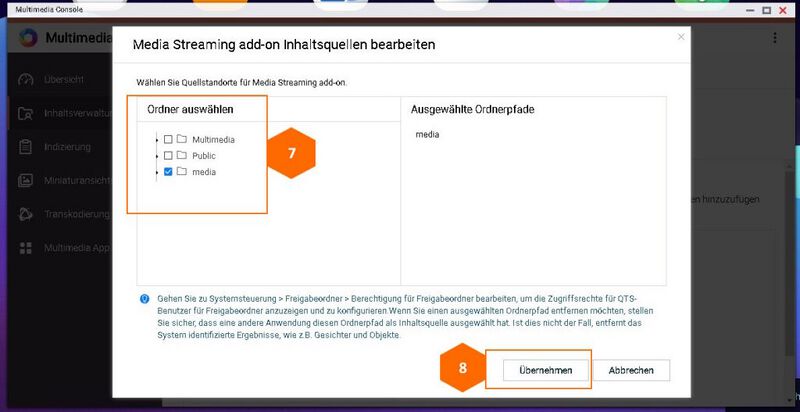Screen dimensions: 800x412
Task: Click the Multimedia Console logo icon
Action: pos(28,38)
